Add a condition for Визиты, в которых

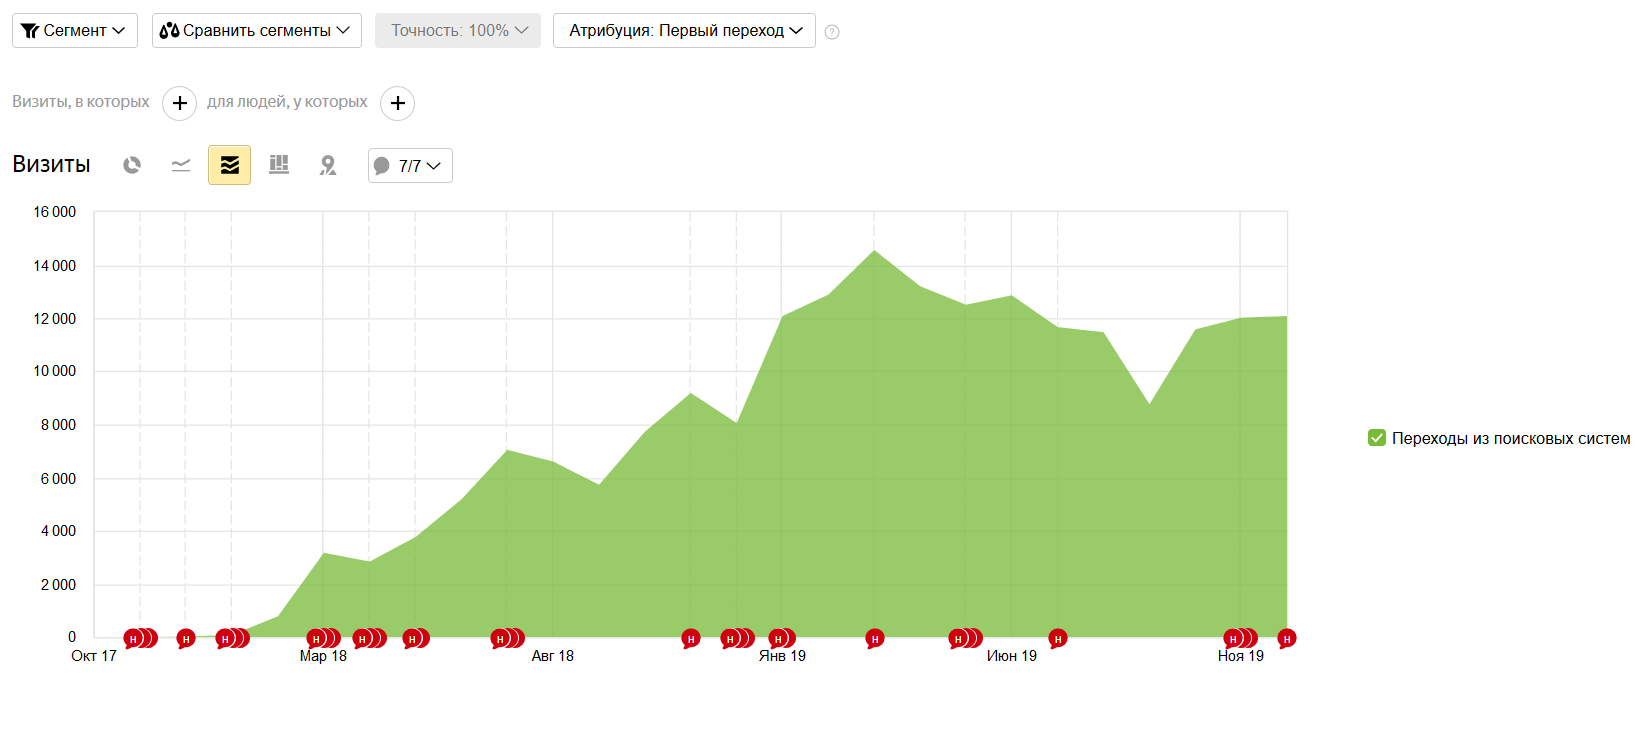point(179,103)
